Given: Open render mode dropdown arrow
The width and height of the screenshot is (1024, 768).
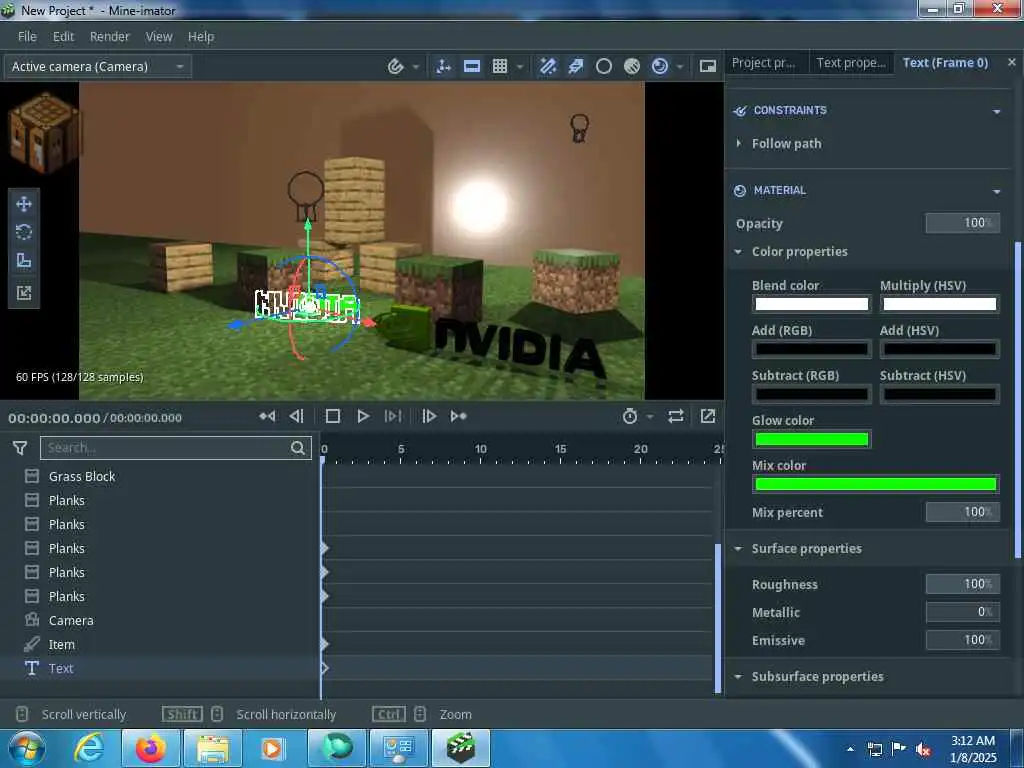Looking at the screenshot, I should pyautogui.click(x=680, y=67).
